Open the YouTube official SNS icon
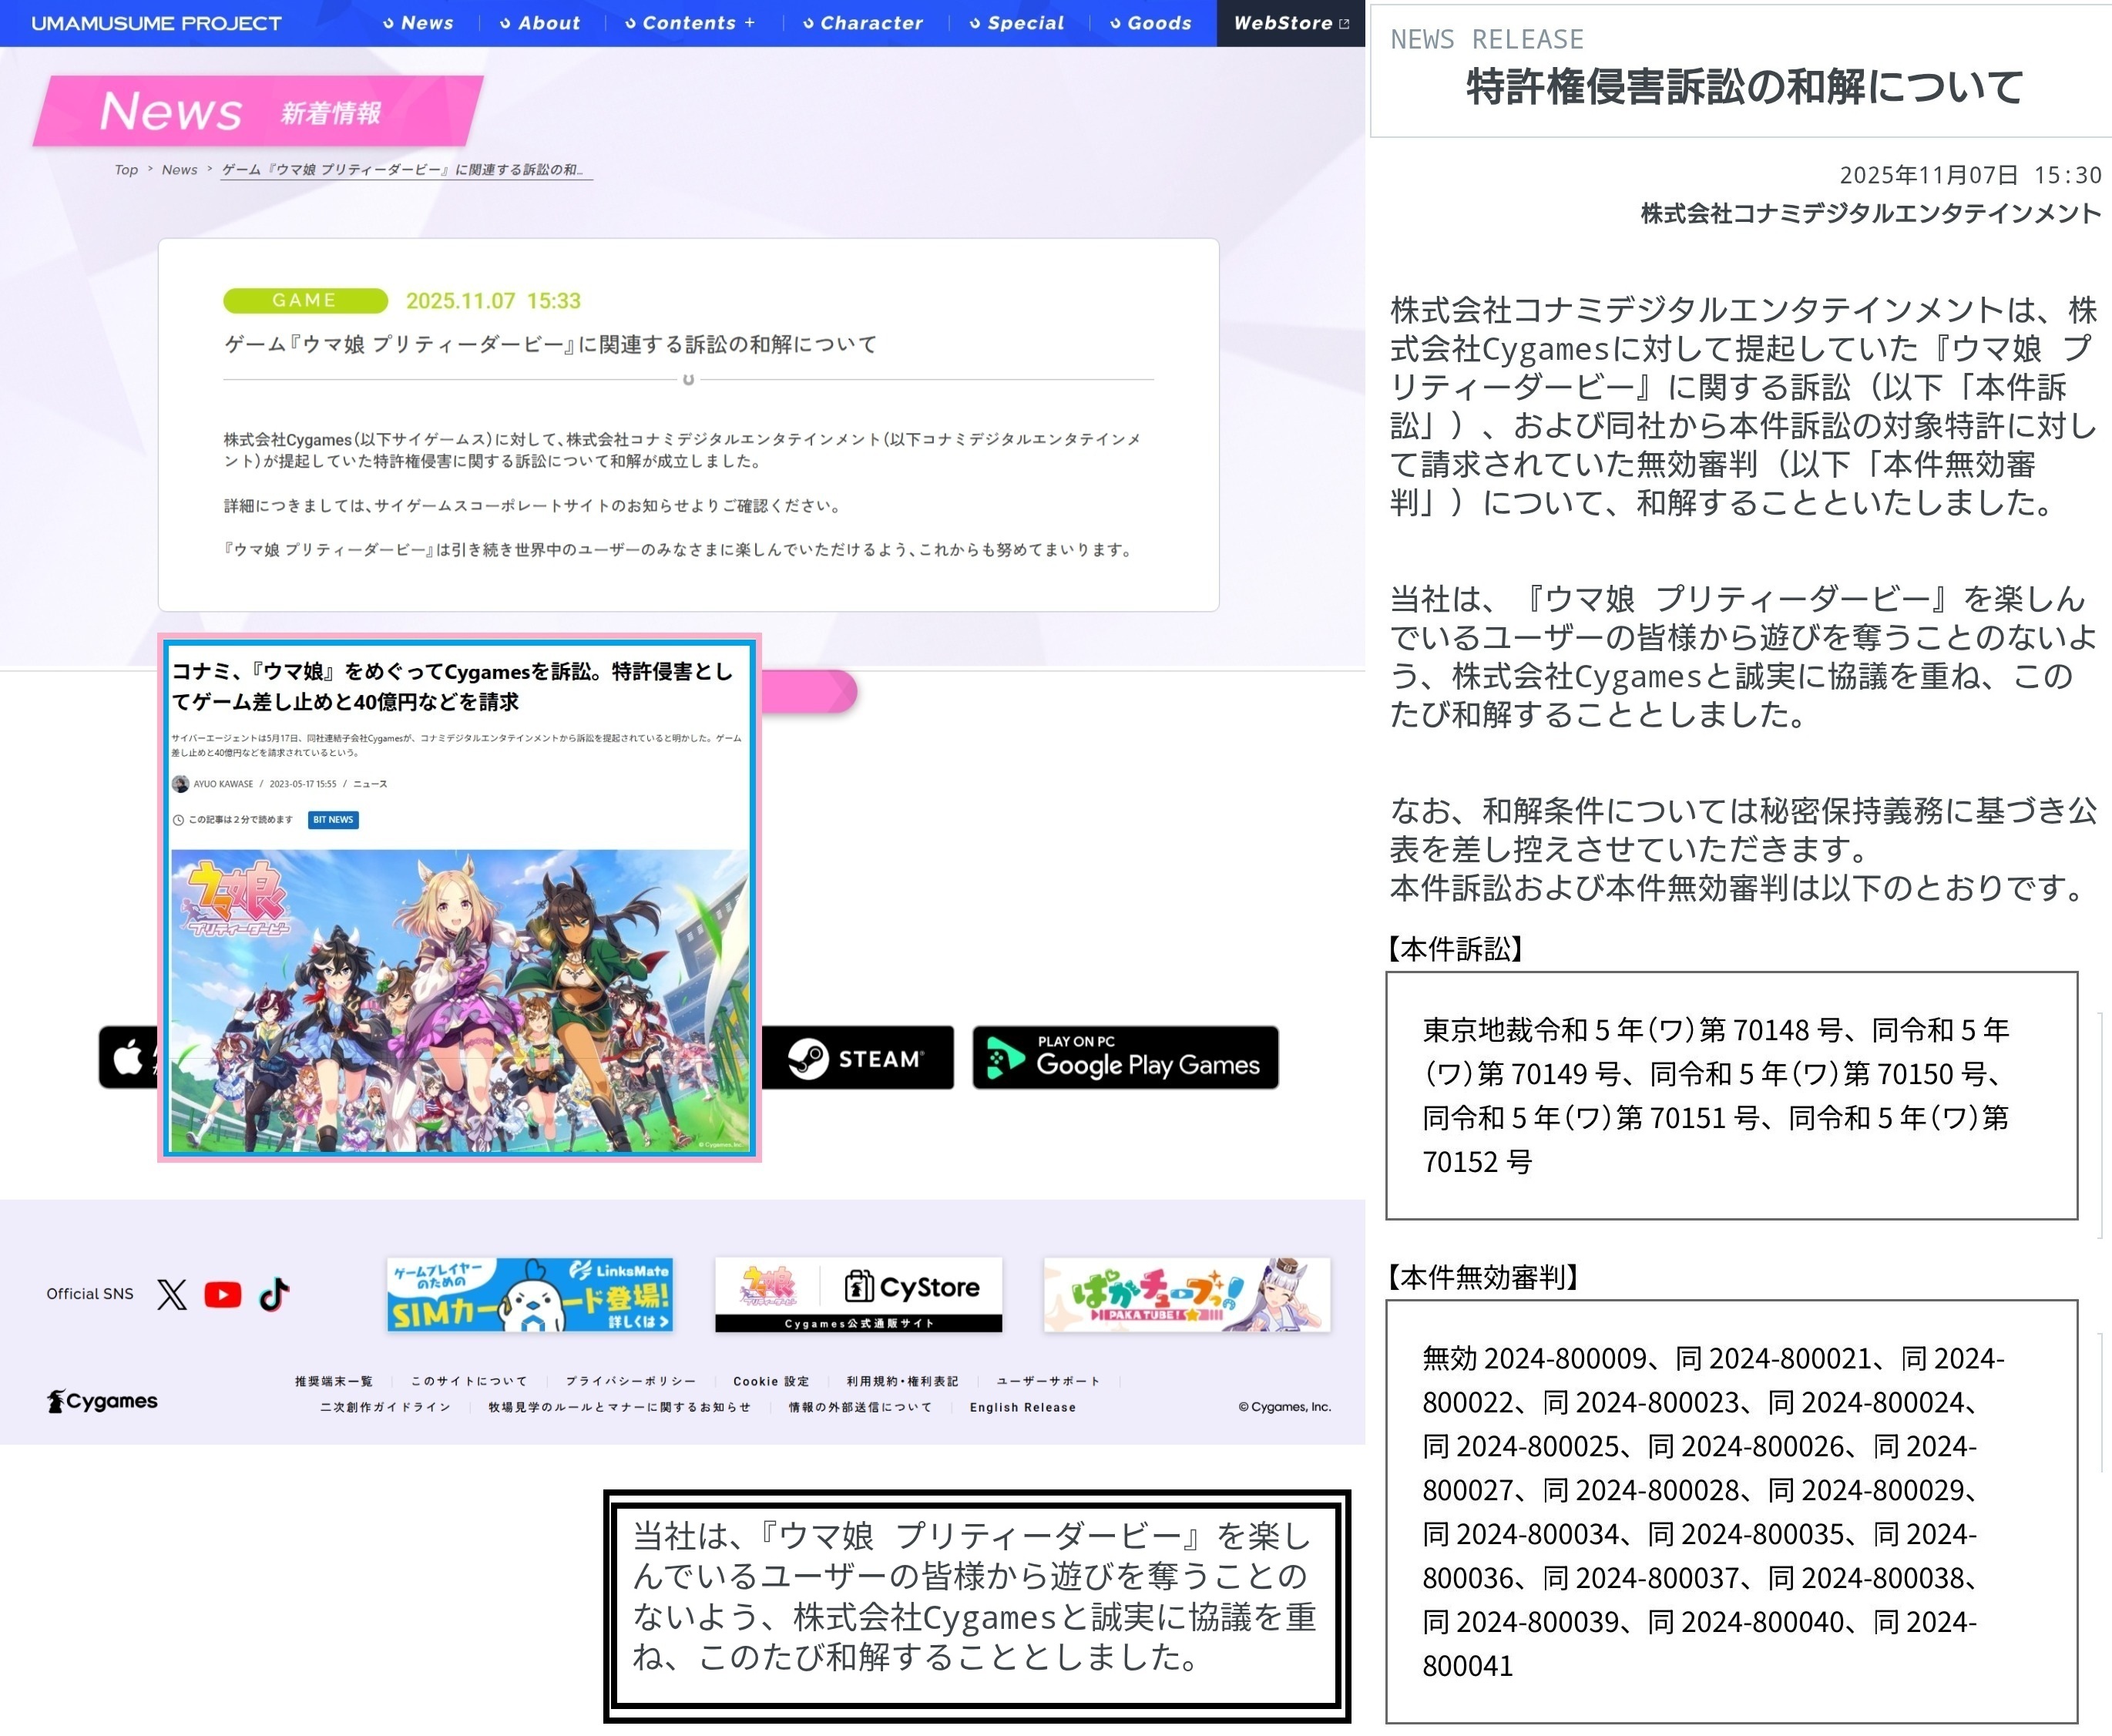 222,1294
